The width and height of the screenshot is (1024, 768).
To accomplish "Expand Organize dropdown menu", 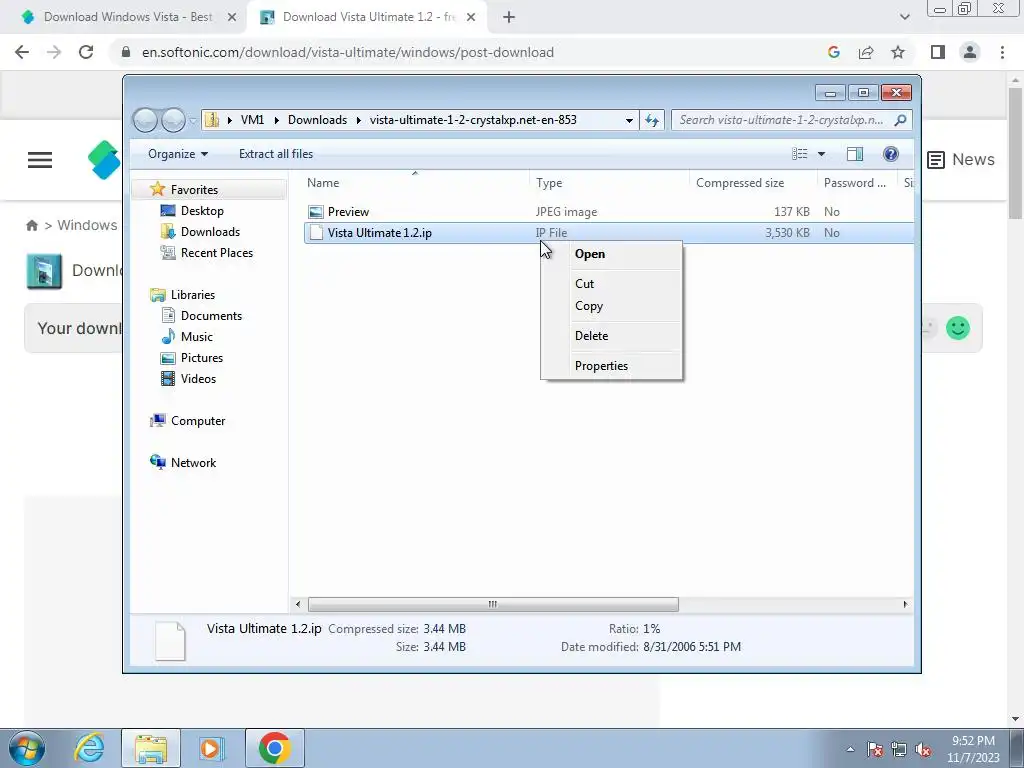I will (x=178, y=154).
